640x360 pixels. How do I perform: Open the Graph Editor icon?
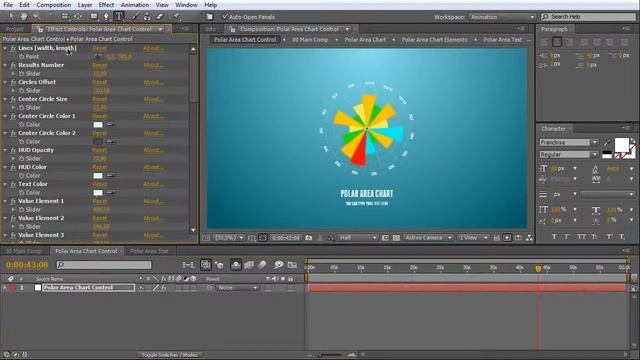[292, 265]
